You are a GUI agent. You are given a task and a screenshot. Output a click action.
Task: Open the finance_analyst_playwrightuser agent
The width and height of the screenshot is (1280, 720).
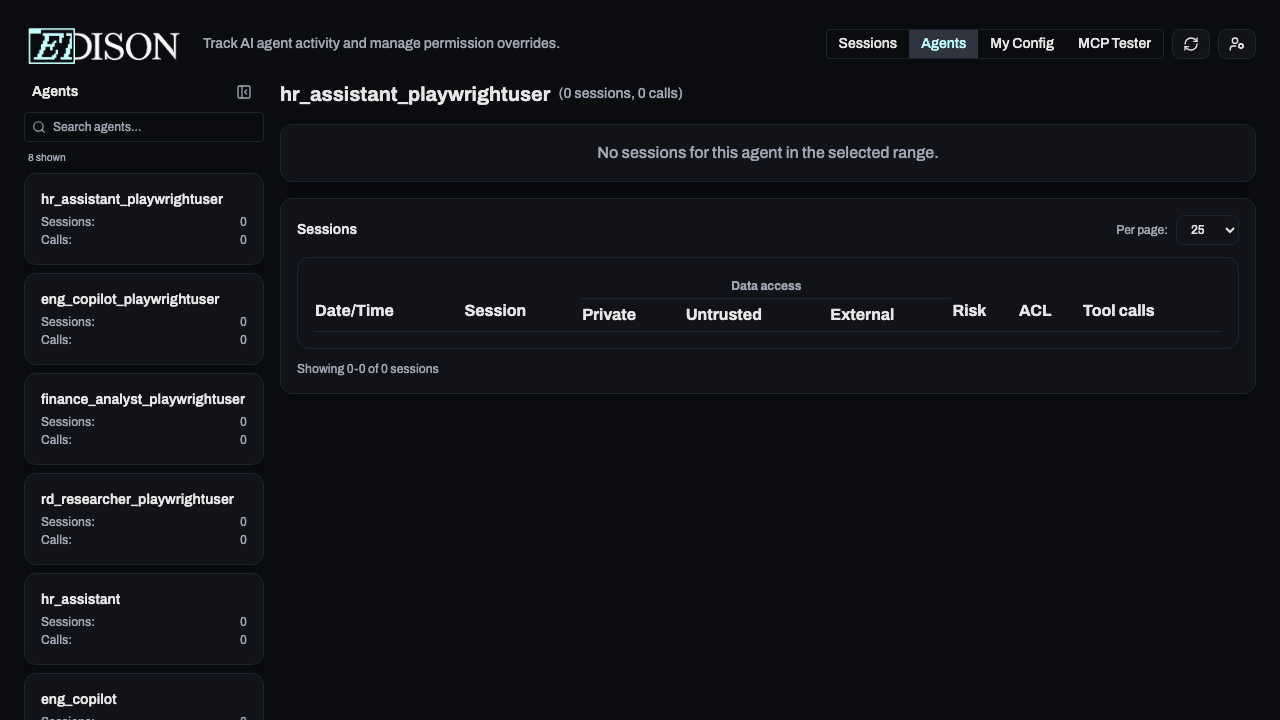click(x=144, y=418)
